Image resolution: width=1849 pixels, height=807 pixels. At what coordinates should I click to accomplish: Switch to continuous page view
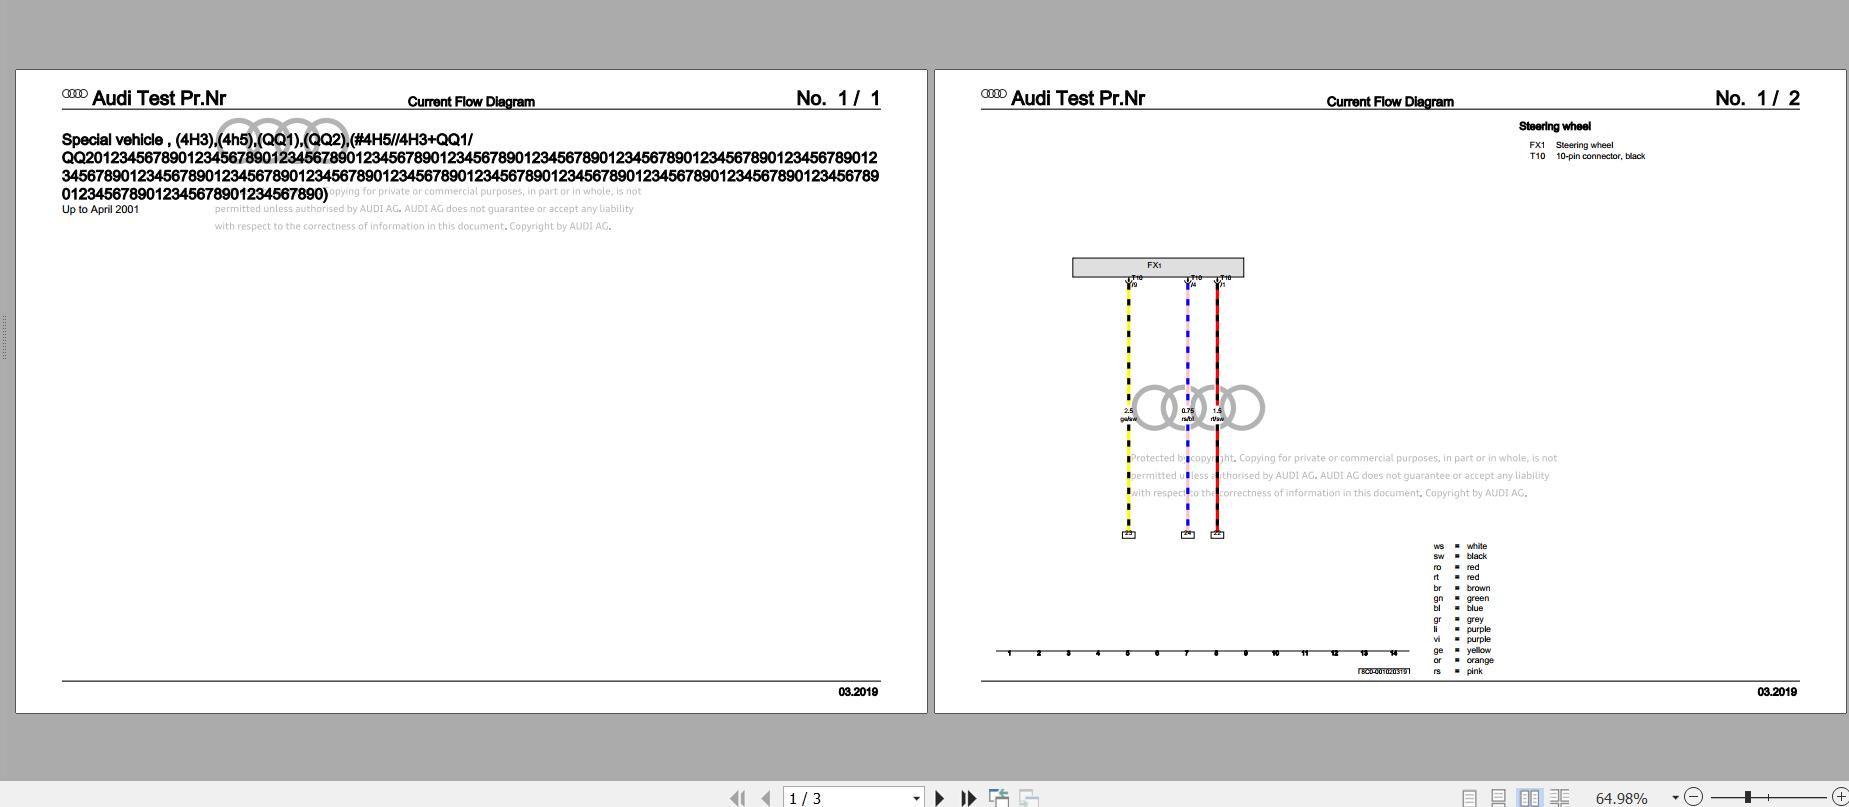pyautogui.click(x=1498, y=797)
